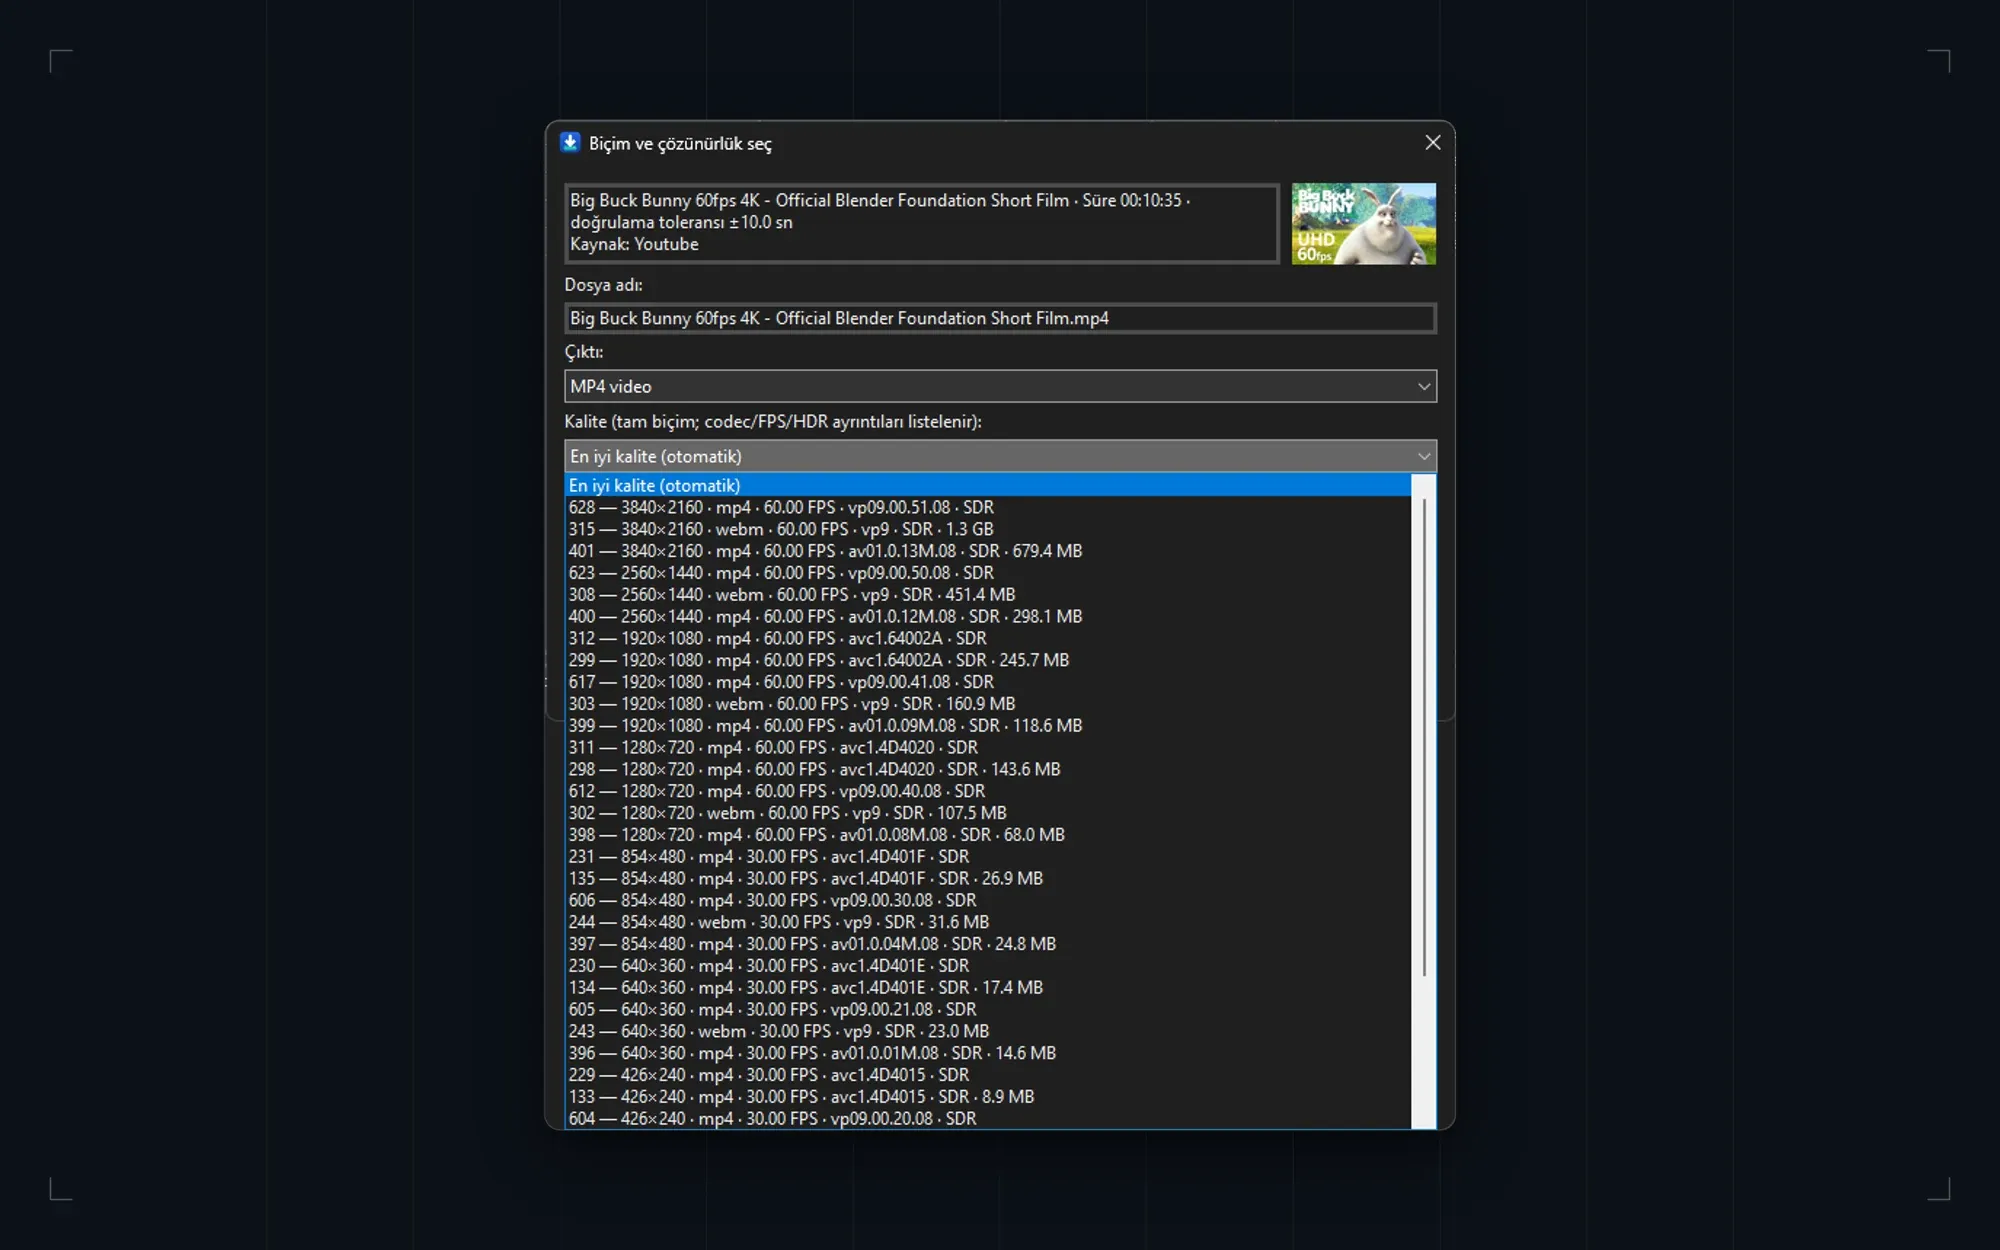The image size is (2000, 1250).
Task: Pick format 396 640×360 av01 14.6 MB
Action: point(988,1053)
